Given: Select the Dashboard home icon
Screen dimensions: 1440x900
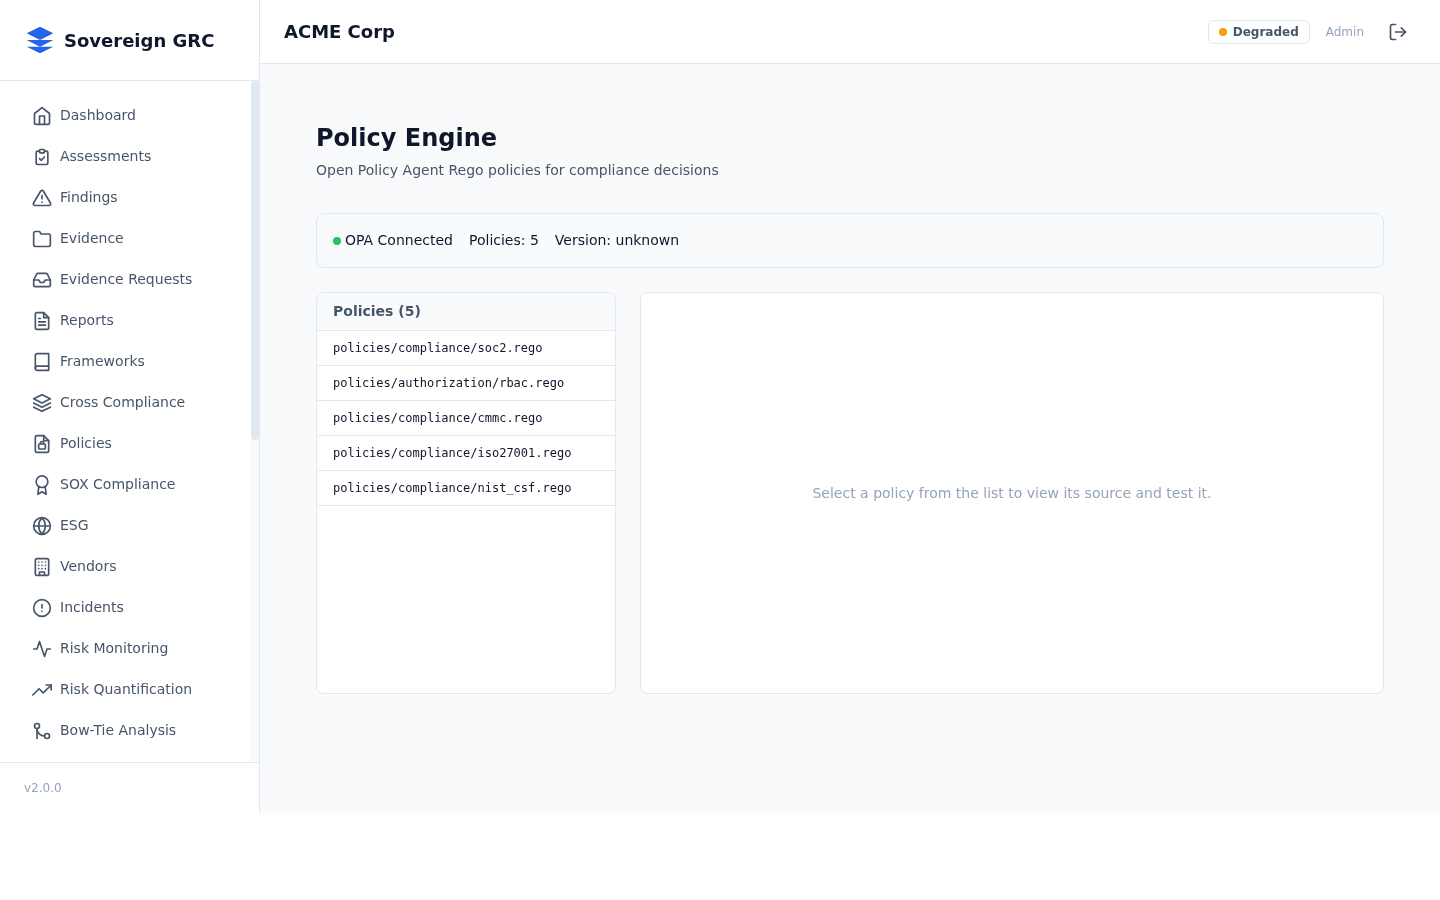Looking at the screenshot, I should coord(42,115).
